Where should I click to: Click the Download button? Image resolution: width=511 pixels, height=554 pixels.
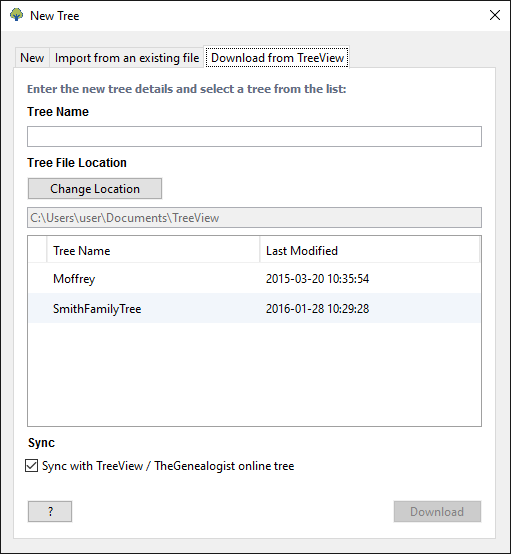pyautogui.click(x=437, y=511)
